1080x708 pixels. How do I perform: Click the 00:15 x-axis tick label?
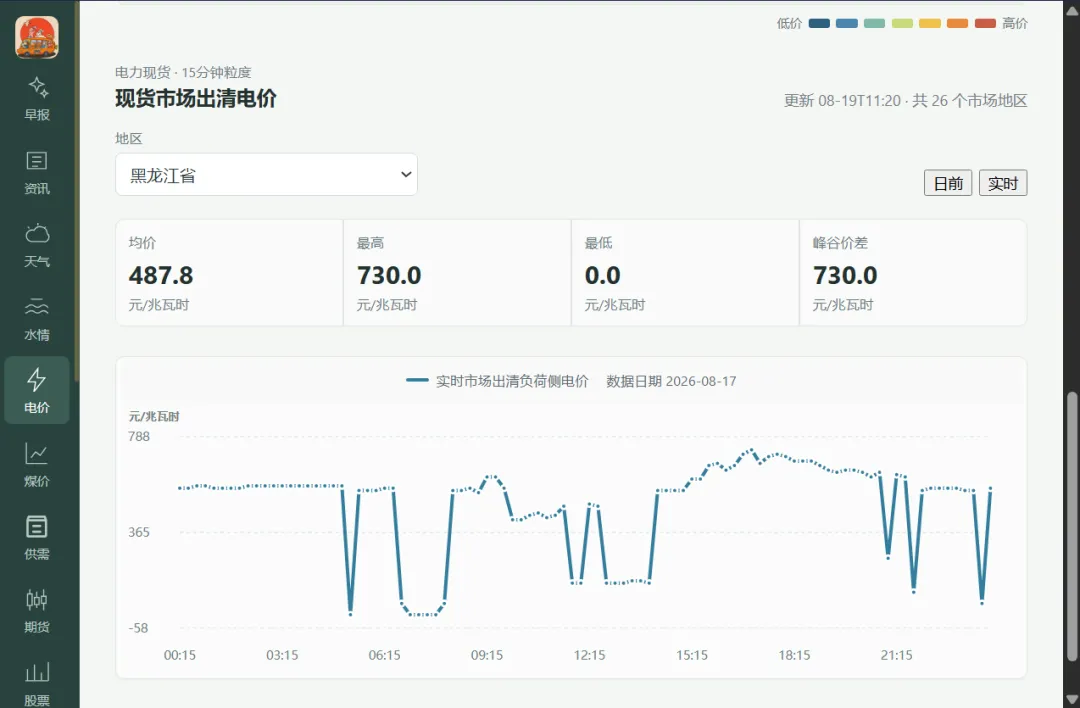[180, 655]
